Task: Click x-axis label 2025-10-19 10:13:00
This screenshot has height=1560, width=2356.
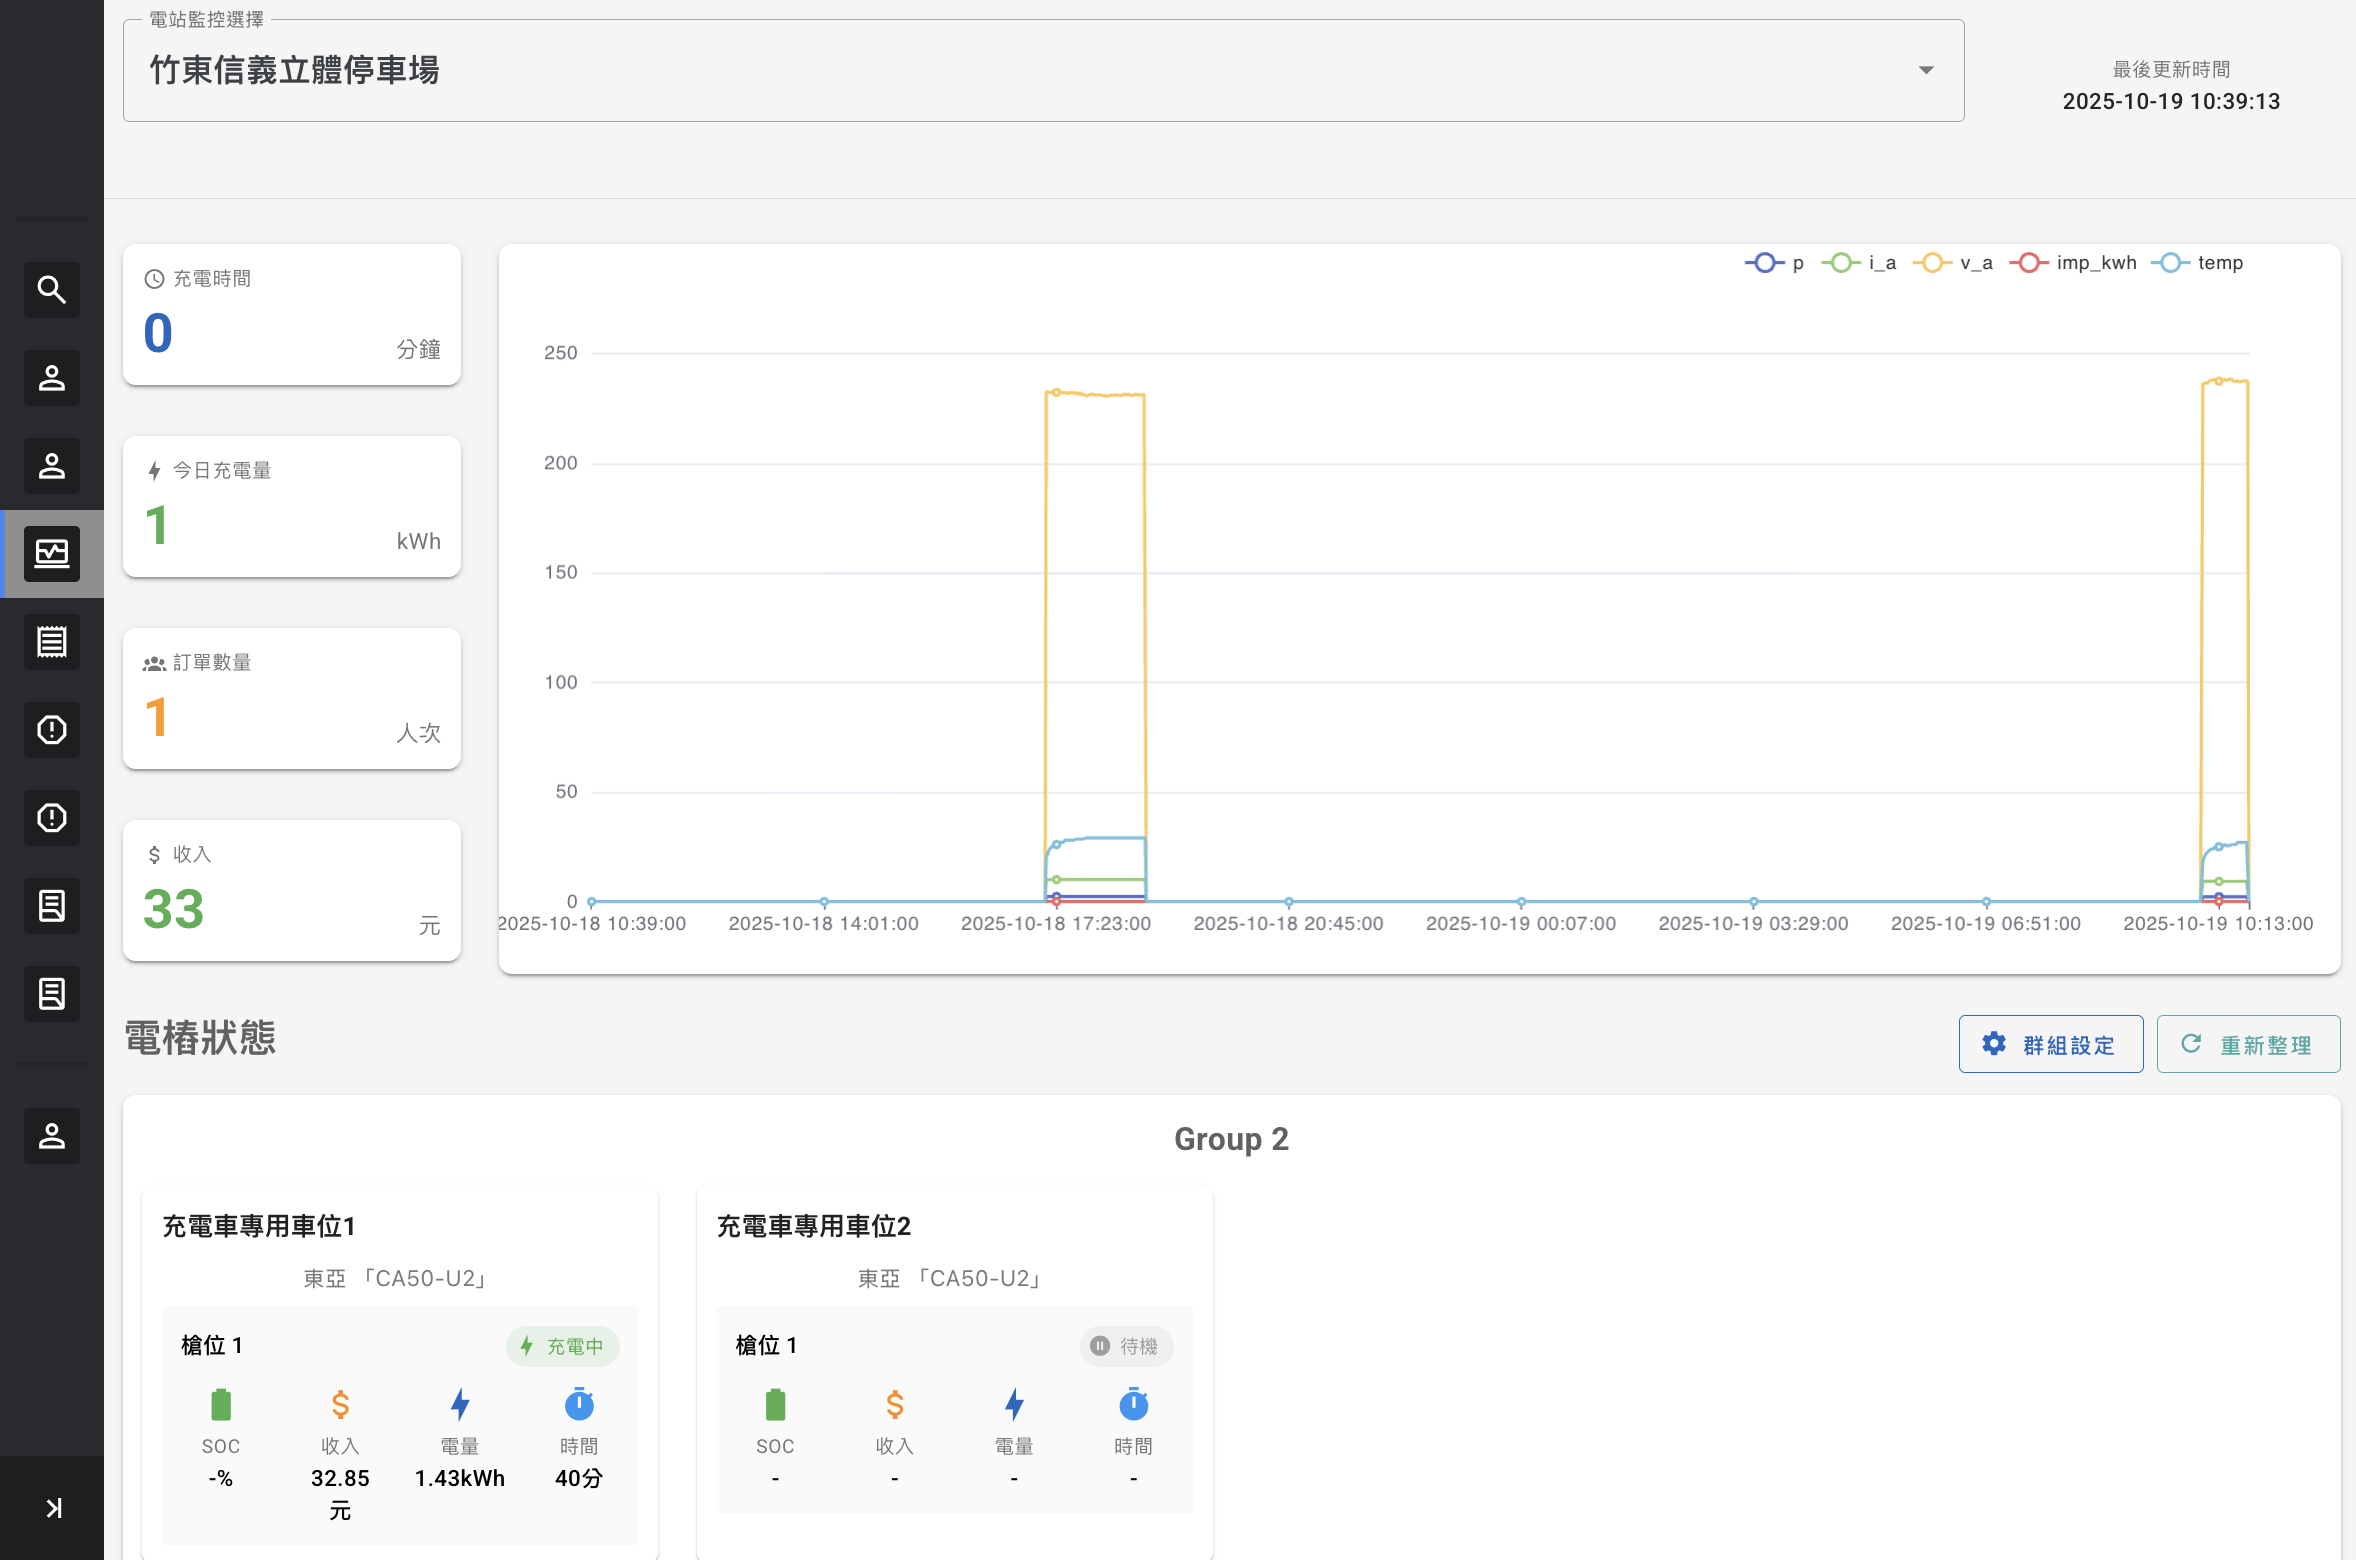Action: 2218,923
